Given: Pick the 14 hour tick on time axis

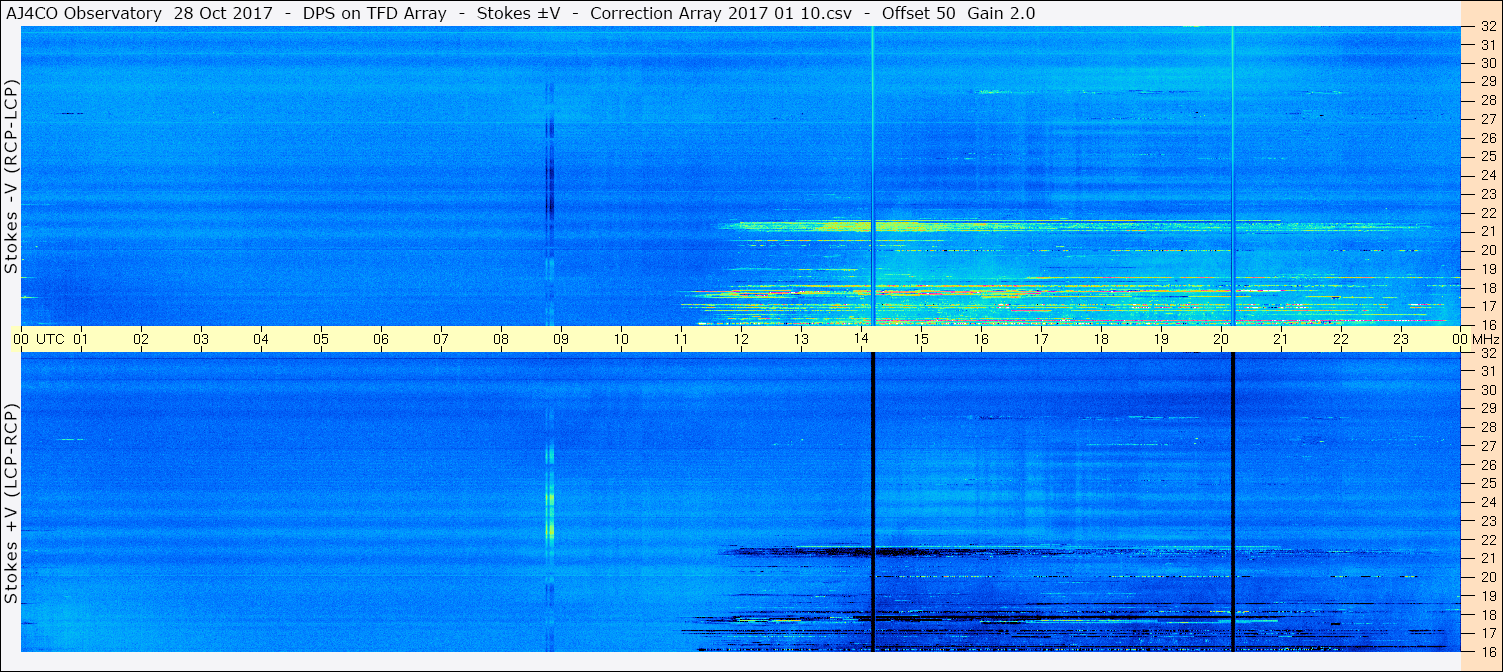Looking at the screenshot, I should (x=861, y=339).
